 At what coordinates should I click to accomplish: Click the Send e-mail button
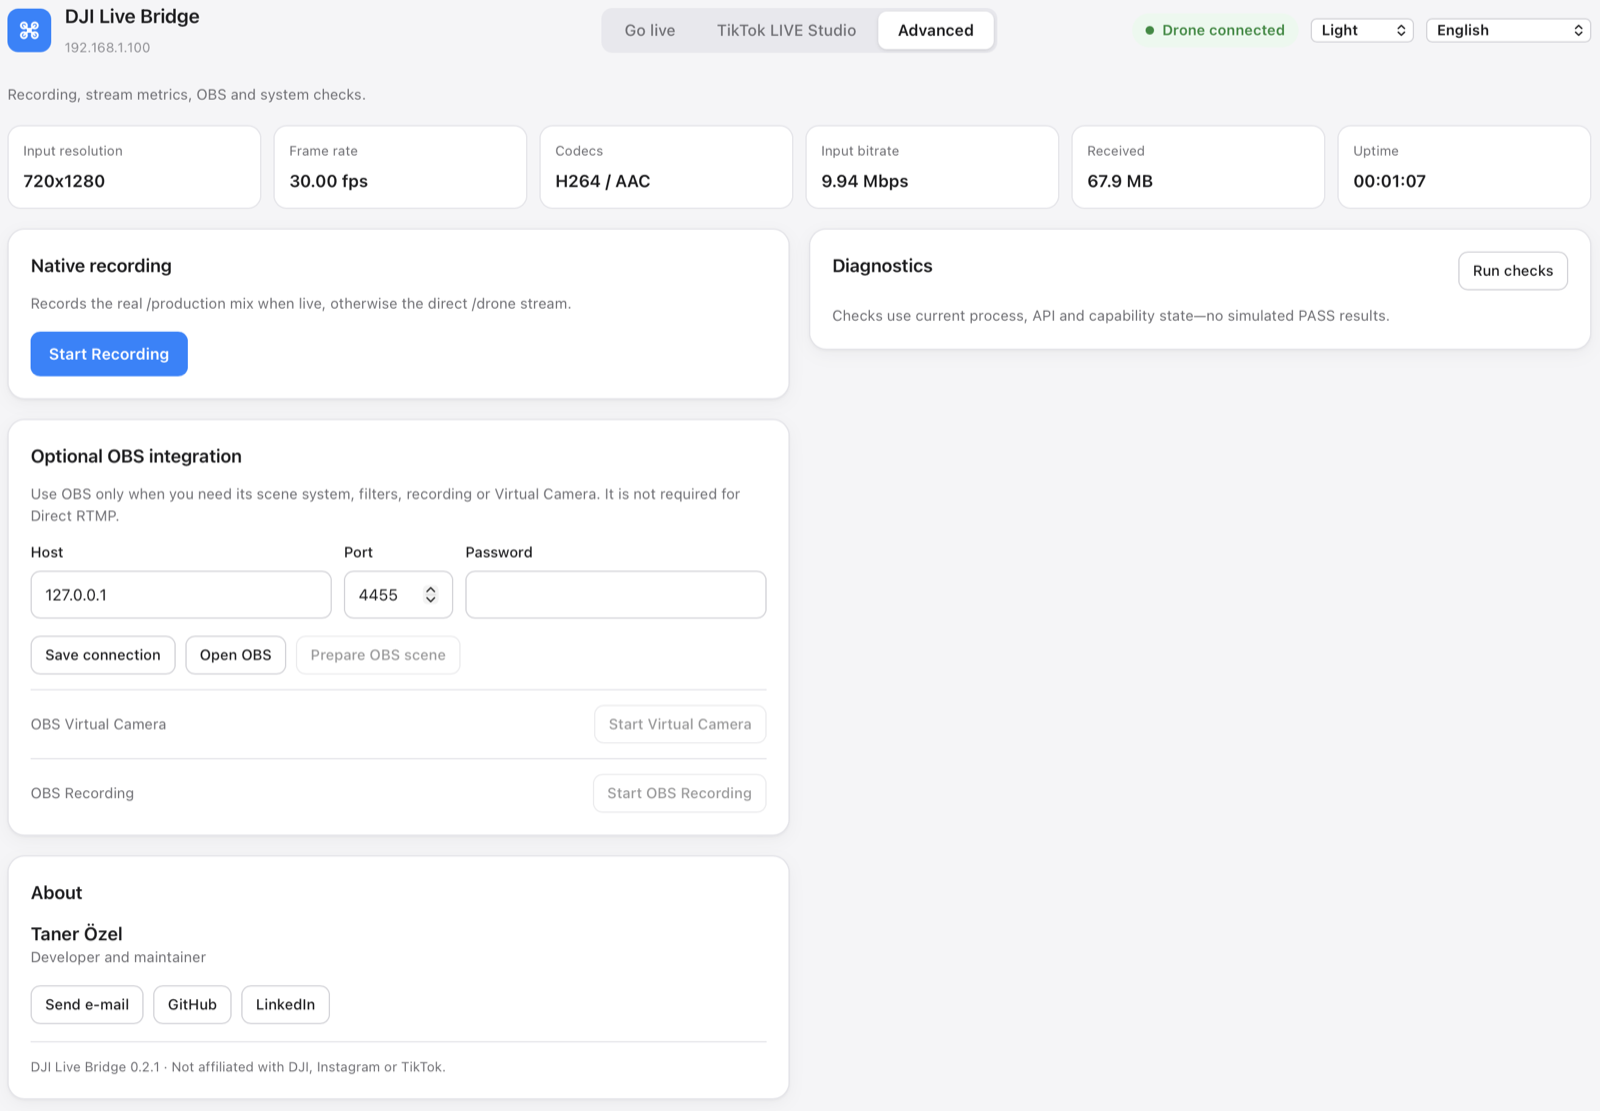(87, 1005)
